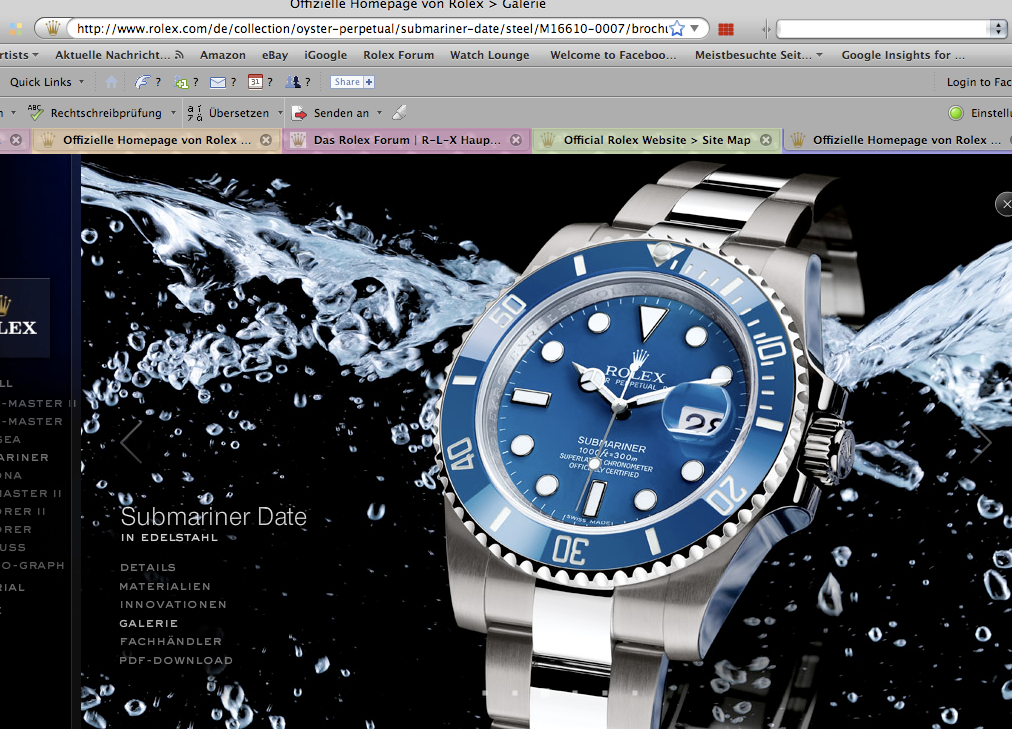This screenshot has height=729, width=1012.
Task: Click the green Einstellungen status icon
Action: (956, 113)
